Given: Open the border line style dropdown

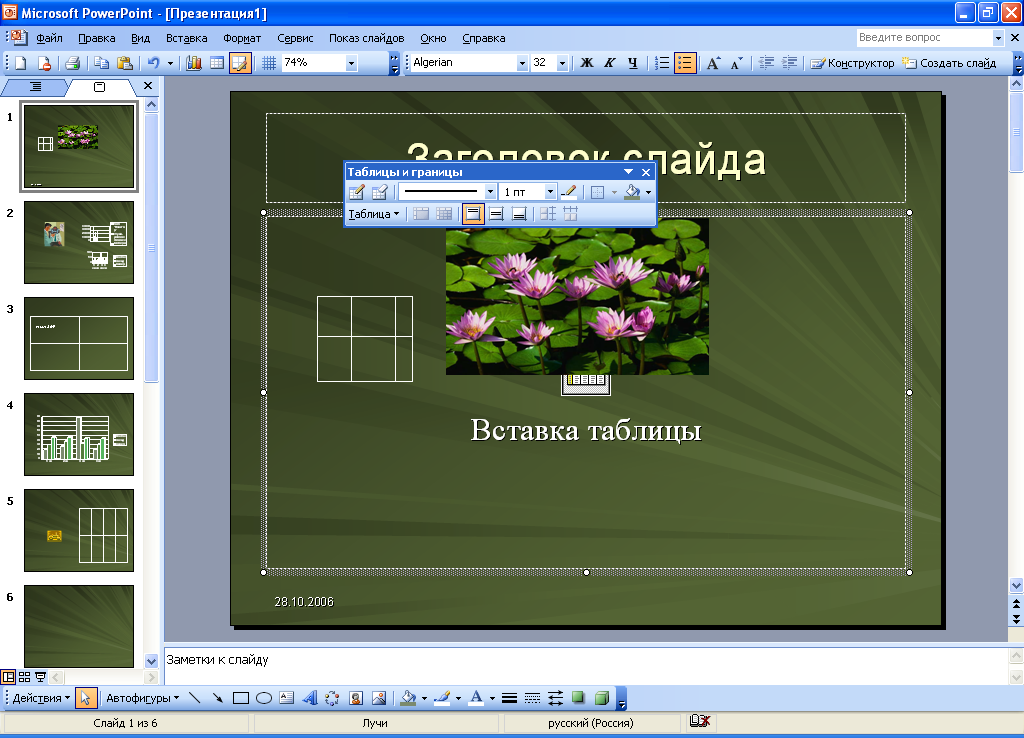Looking at the screenshot, I should coord(490,192).
